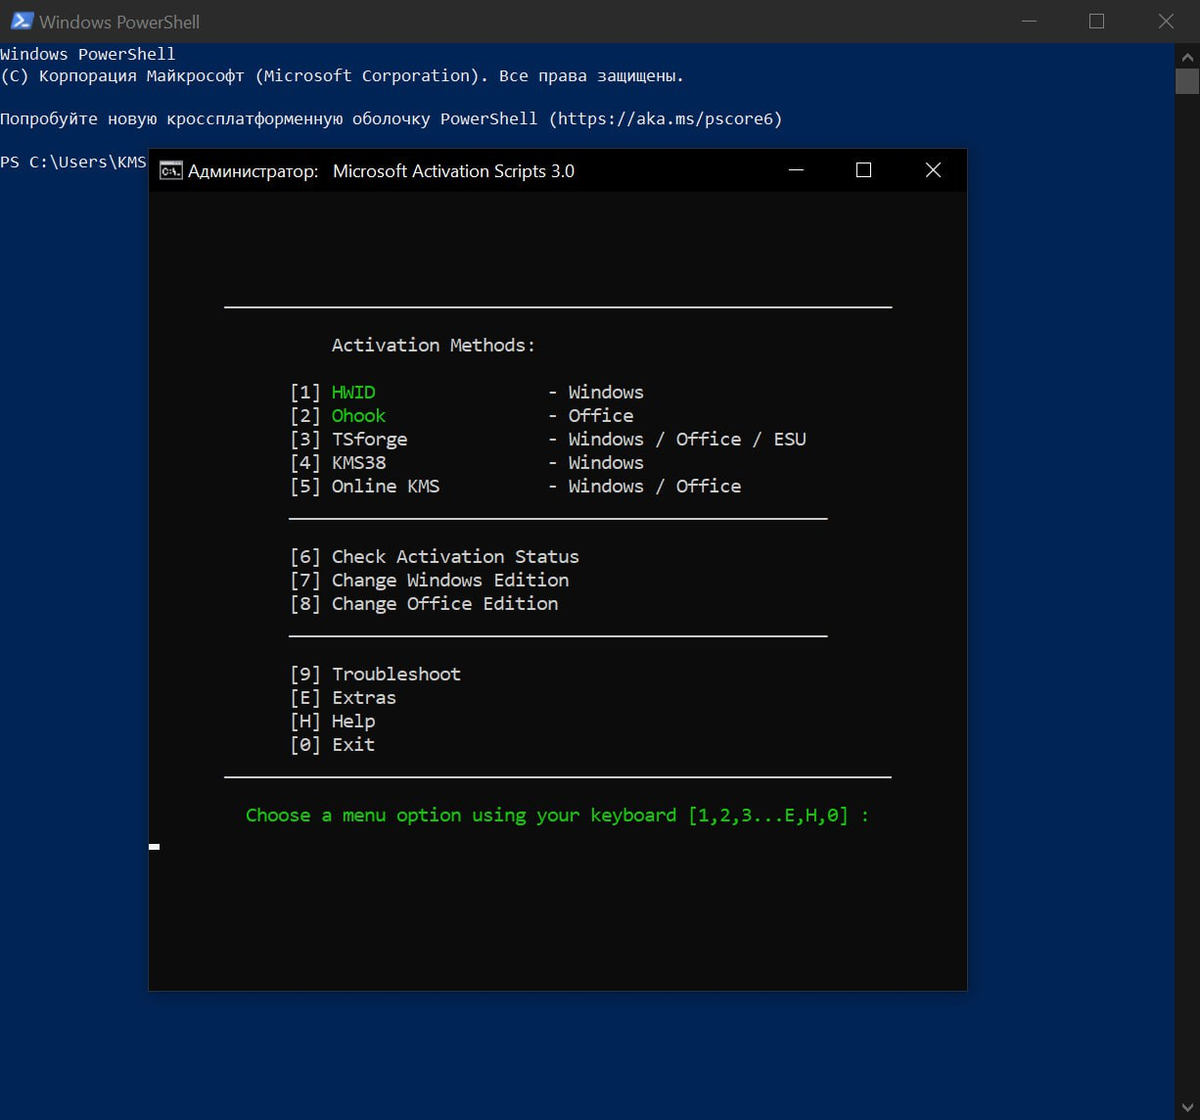The image size is (1200, 1120).
Task: Click the maximize icon on the MAS window
Action: point(863,171)
